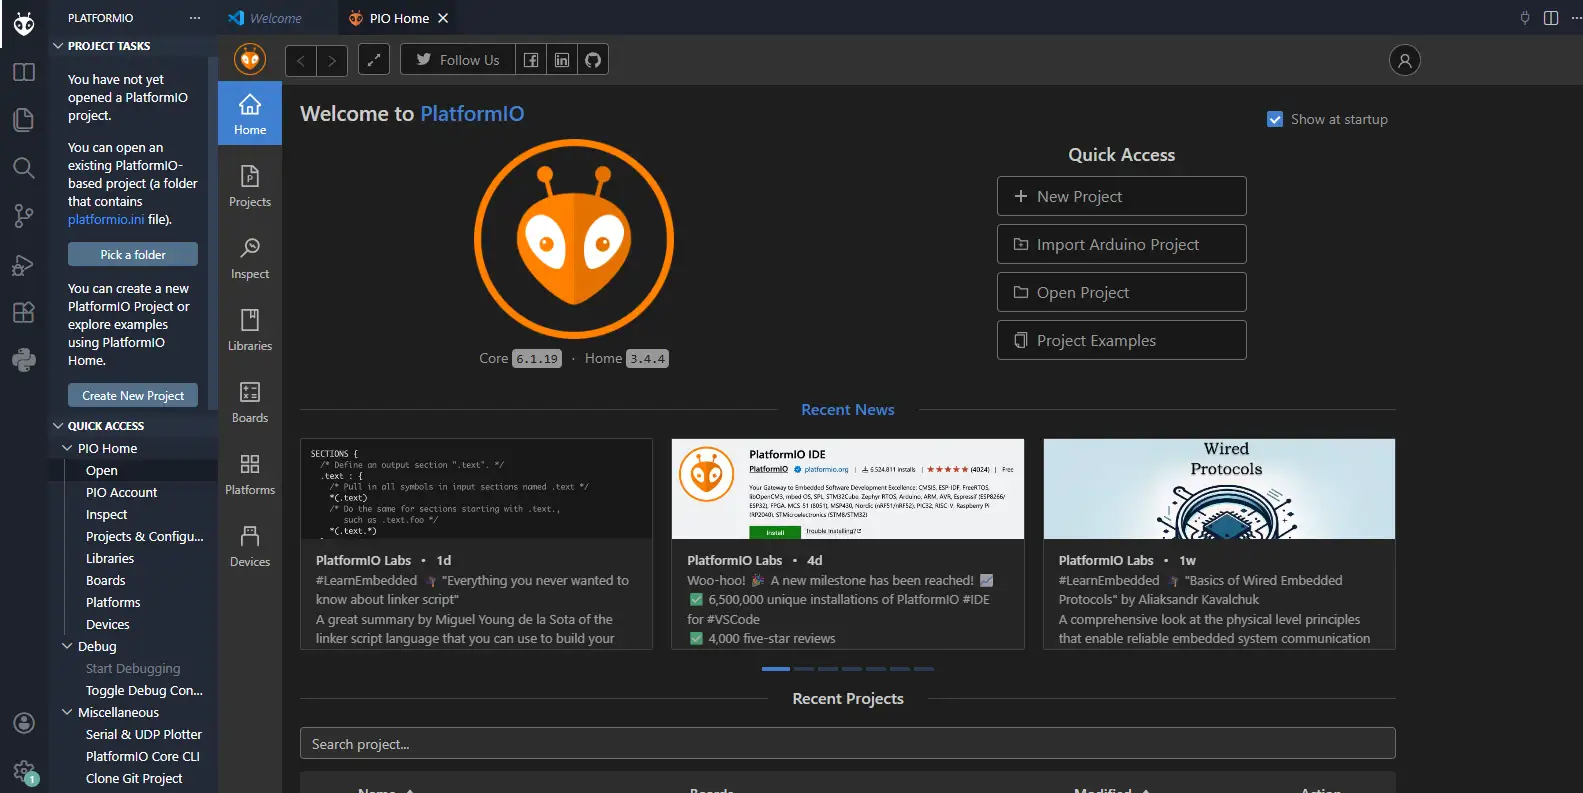
Task: Click the Open Project button
Action: coord(1122,292)
